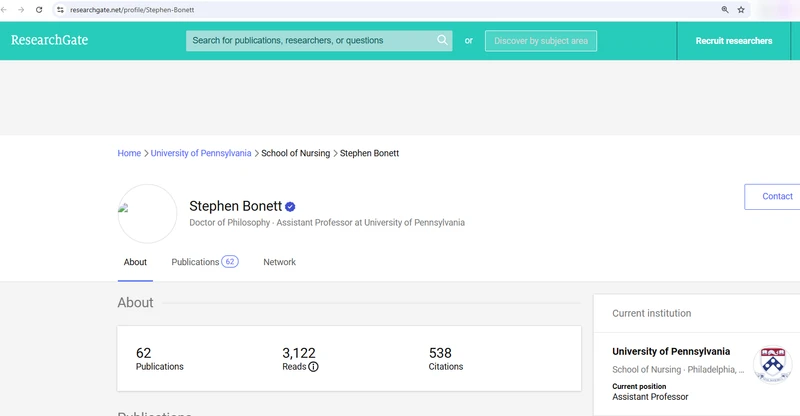The width and height of the screenshot is (800, 416).
Task: Click University of Pennsylvania in Current institution card
Action: tap(671, 352)
